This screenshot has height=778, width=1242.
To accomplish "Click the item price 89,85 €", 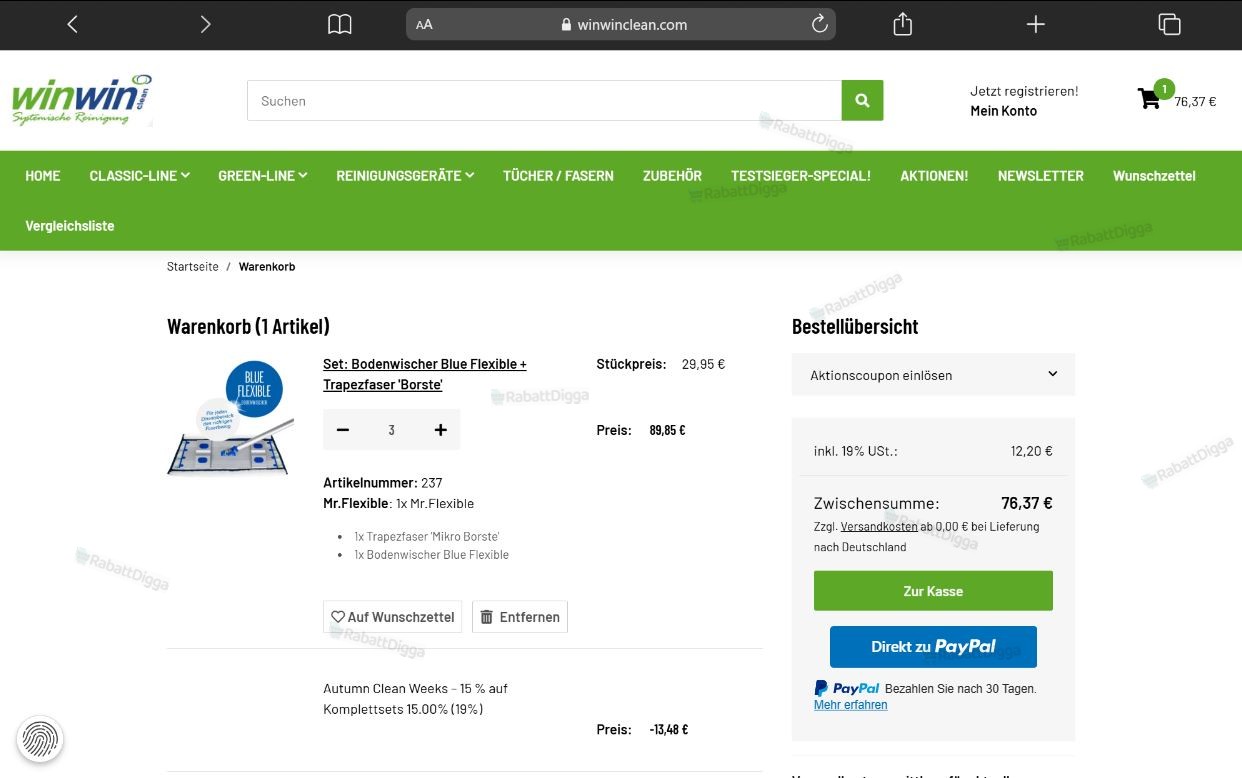I will pyautogui.click(x=667, y=431).
